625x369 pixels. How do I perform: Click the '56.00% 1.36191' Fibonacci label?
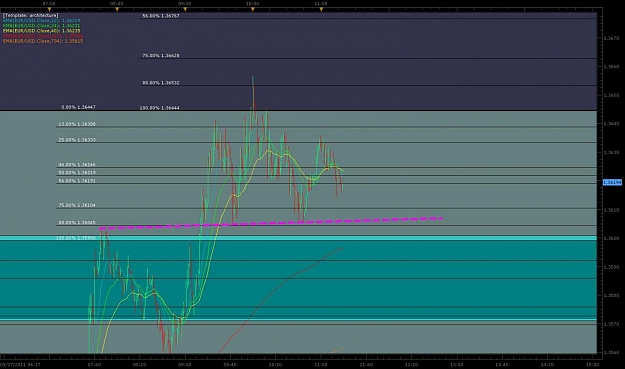pos(77,181)
